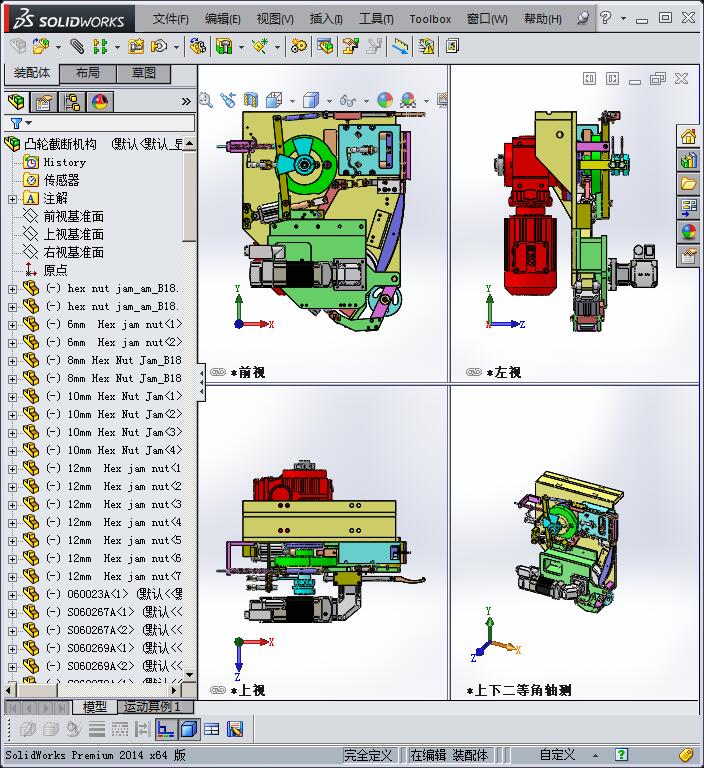Open the DisplayManager color ball tab

coord(100,102)
